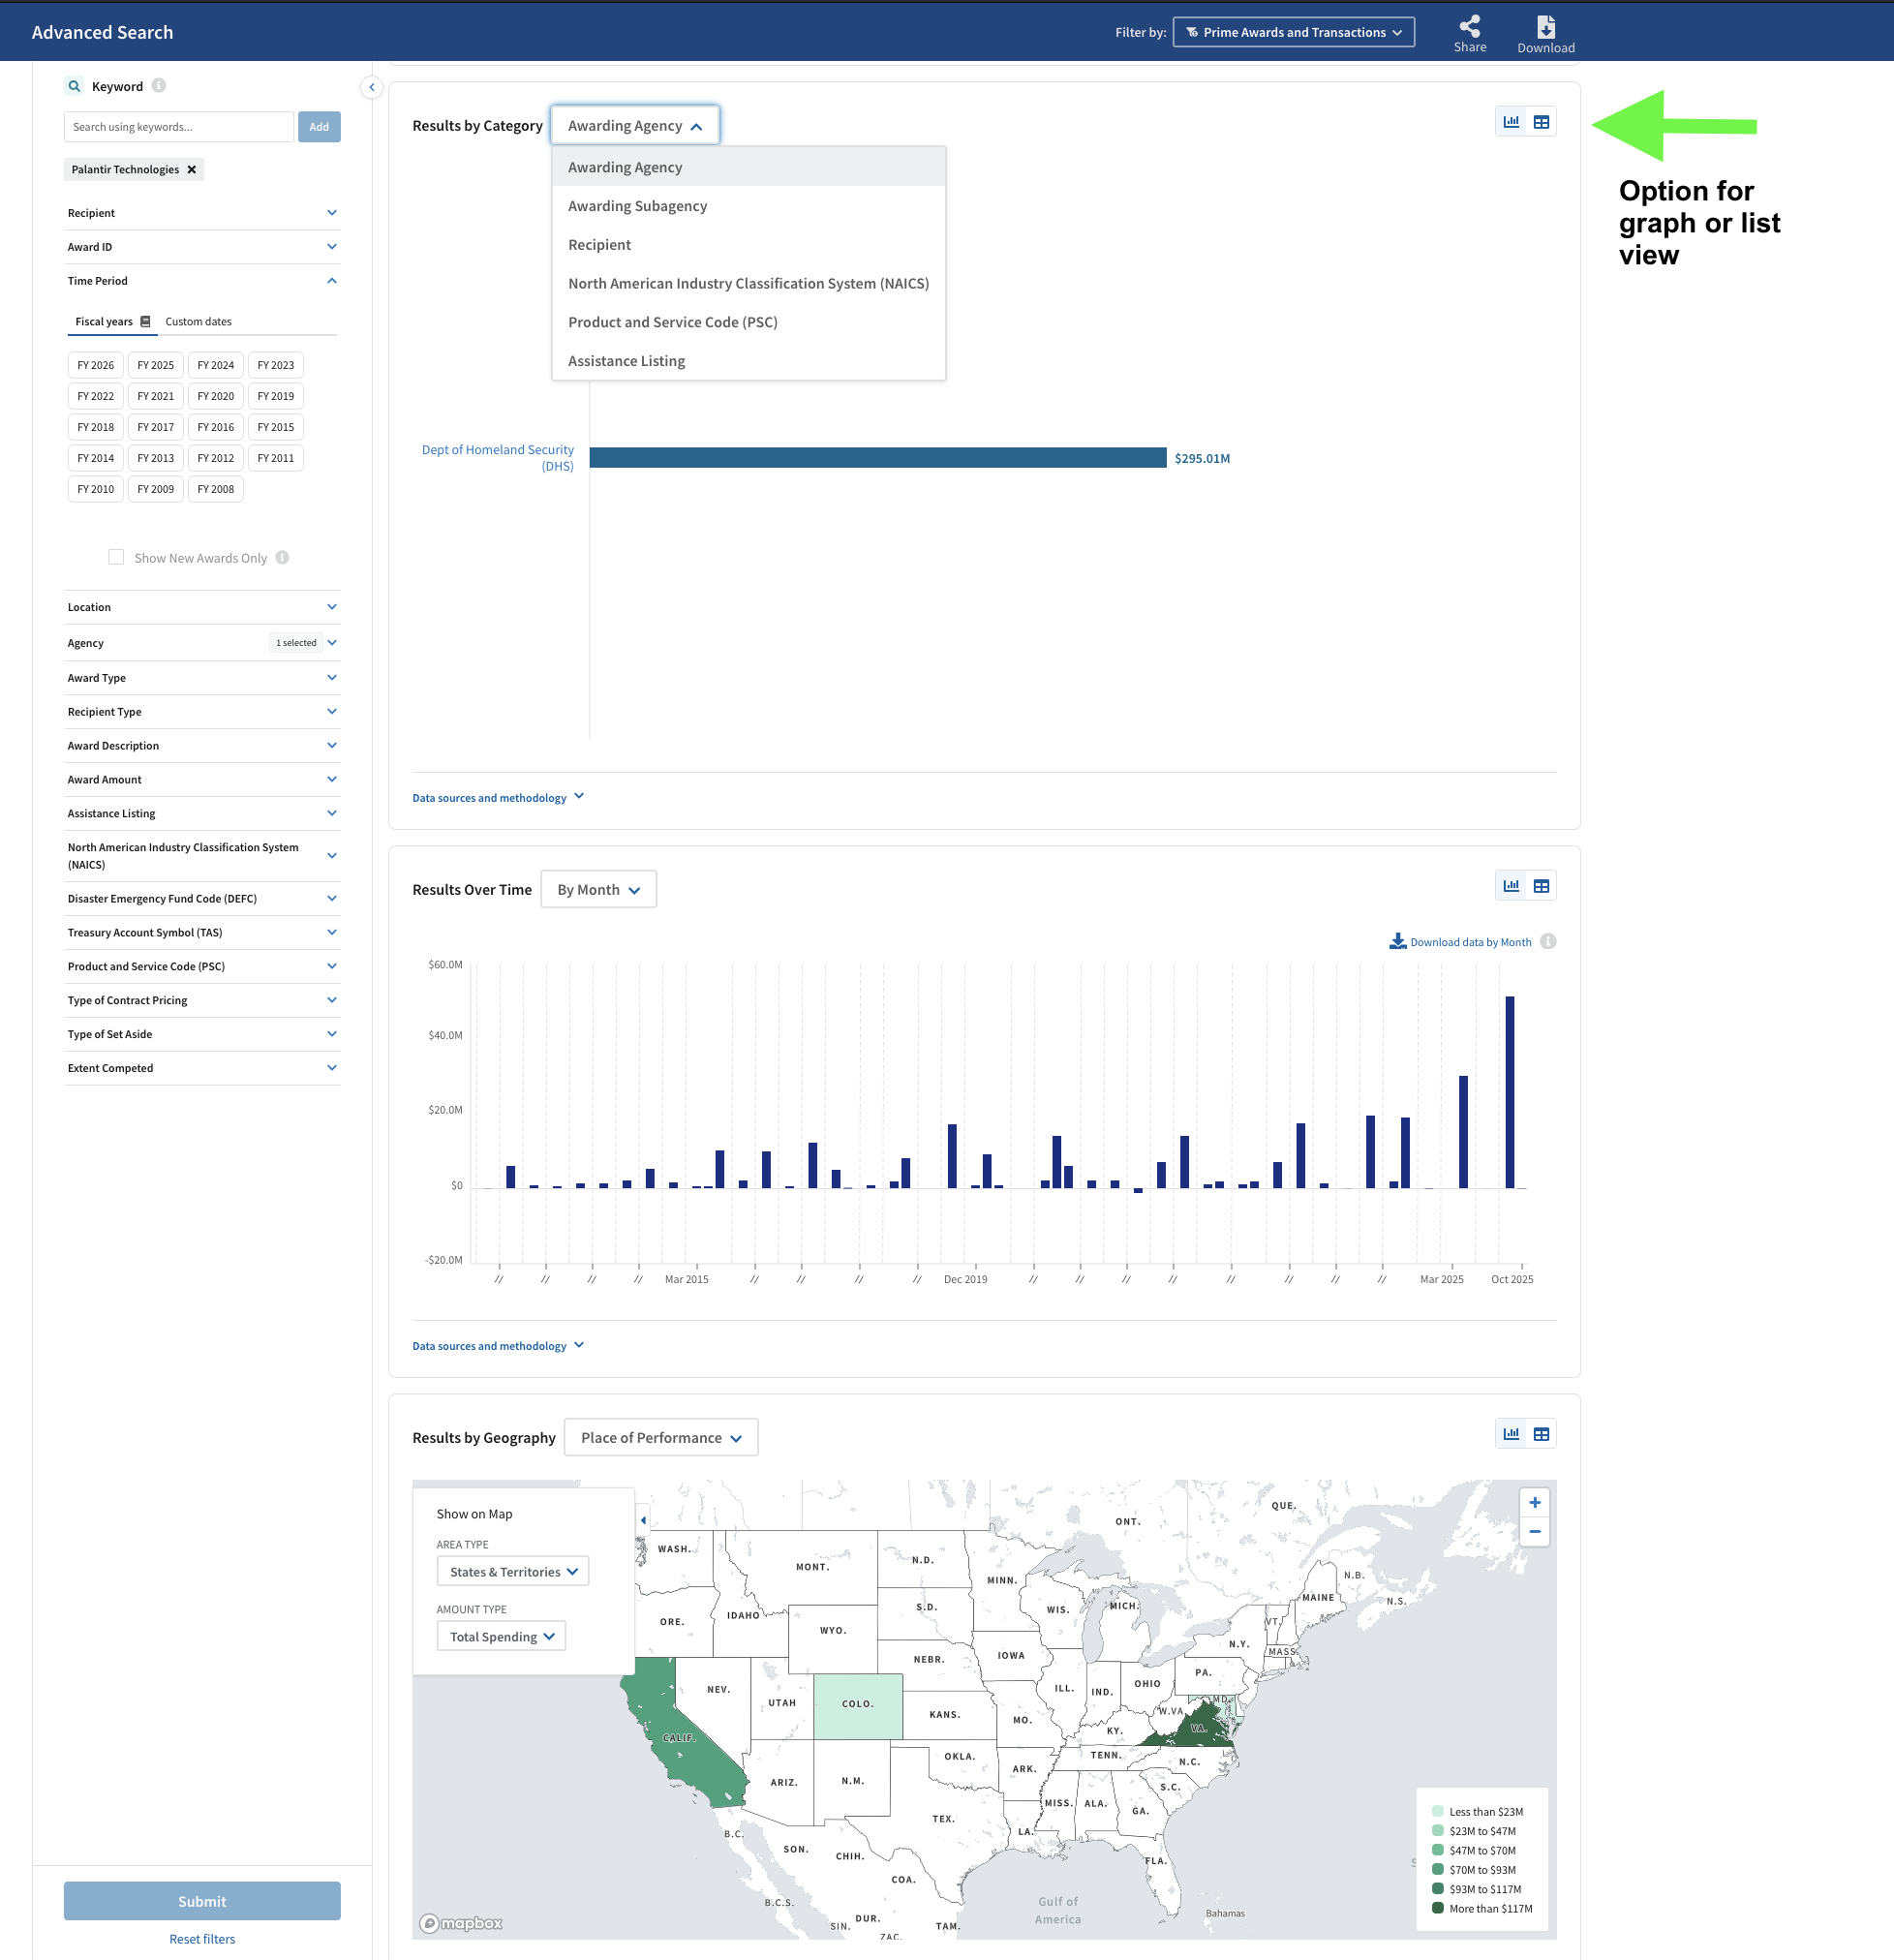
Task: Switch Results by Geography to table view
Action: click(1541, 1432)
